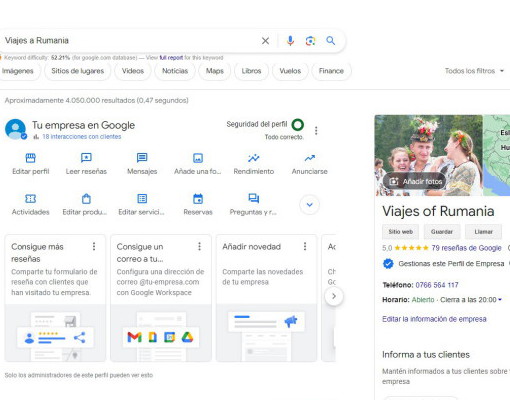
Task: Open the full report keyword link
Action: [171, 58]
